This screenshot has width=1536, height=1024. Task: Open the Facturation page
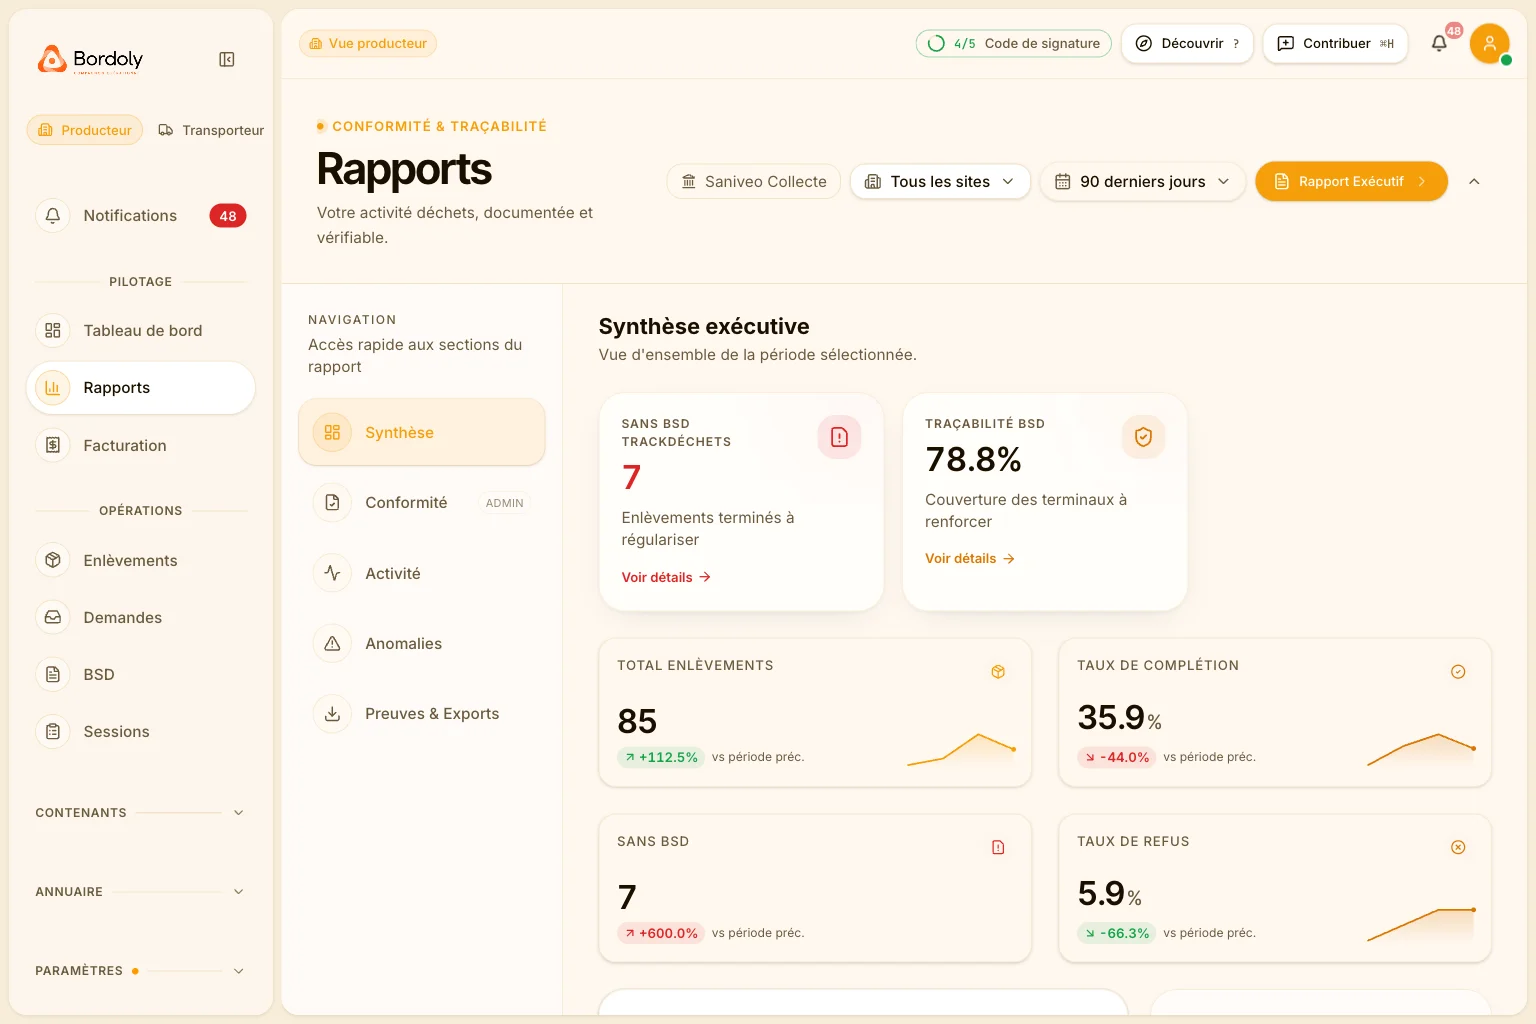pyautogui.click(x=141, y=445)
